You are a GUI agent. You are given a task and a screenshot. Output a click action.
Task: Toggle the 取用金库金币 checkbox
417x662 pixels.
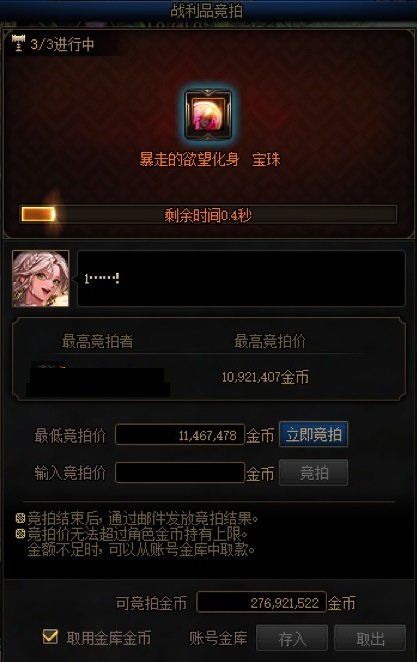[x=50, y=637]
